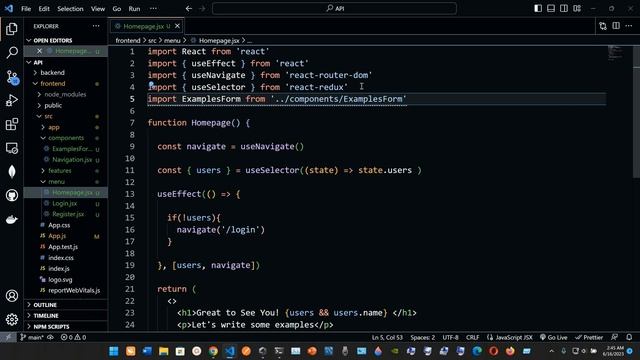Click the API command center search box
This screenshot has width=640, height=360.
334,9
